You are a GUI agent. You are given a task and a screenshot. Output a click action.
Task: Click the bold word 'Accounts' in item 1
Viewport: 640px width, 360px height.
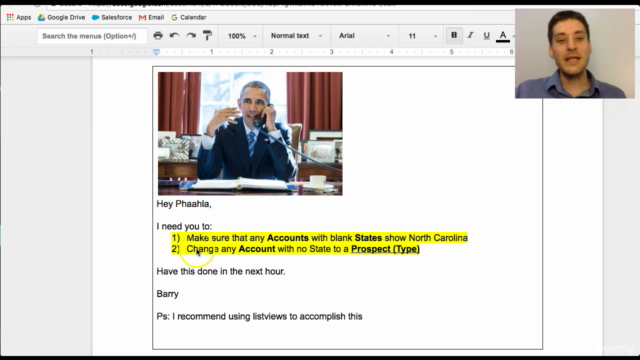(288, 238)
